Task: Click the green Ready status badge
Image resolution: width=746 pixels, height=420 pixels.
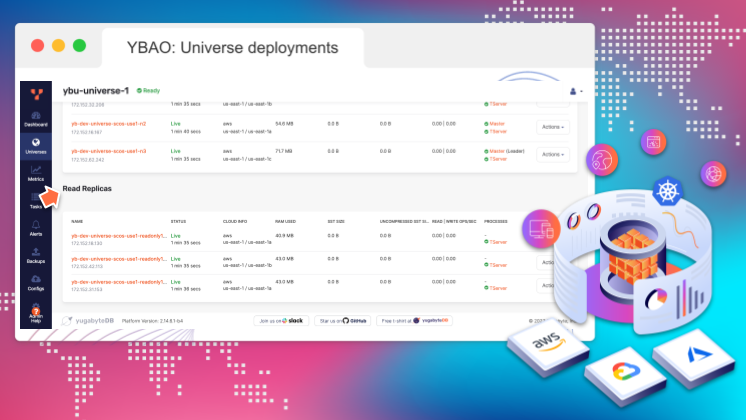Action: (x=148, y=90)
